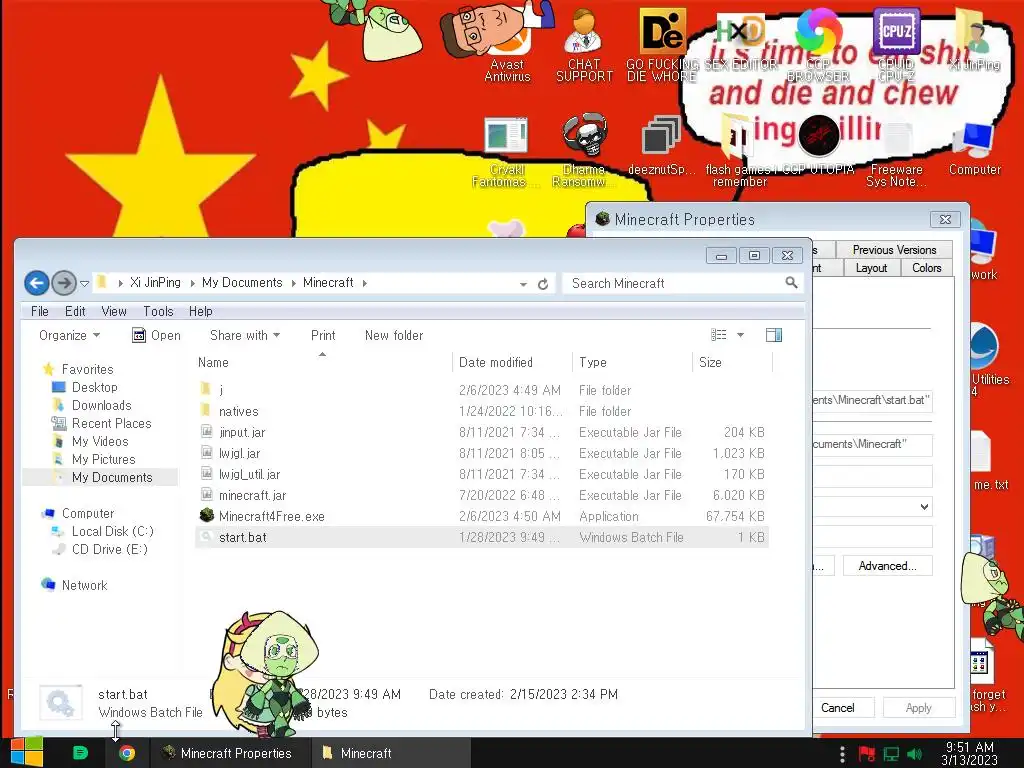
Task: Open the view options dropdown arrow
Action: [741, 335]
